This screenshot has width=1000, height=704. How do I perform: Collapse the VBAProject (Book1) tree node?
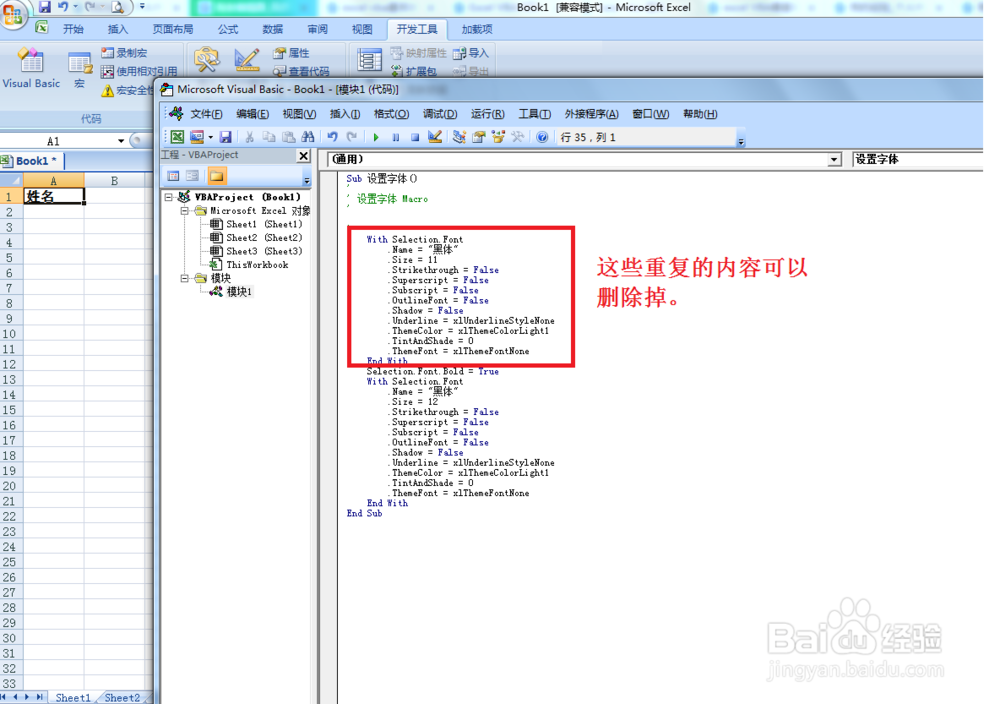(168, 198)
